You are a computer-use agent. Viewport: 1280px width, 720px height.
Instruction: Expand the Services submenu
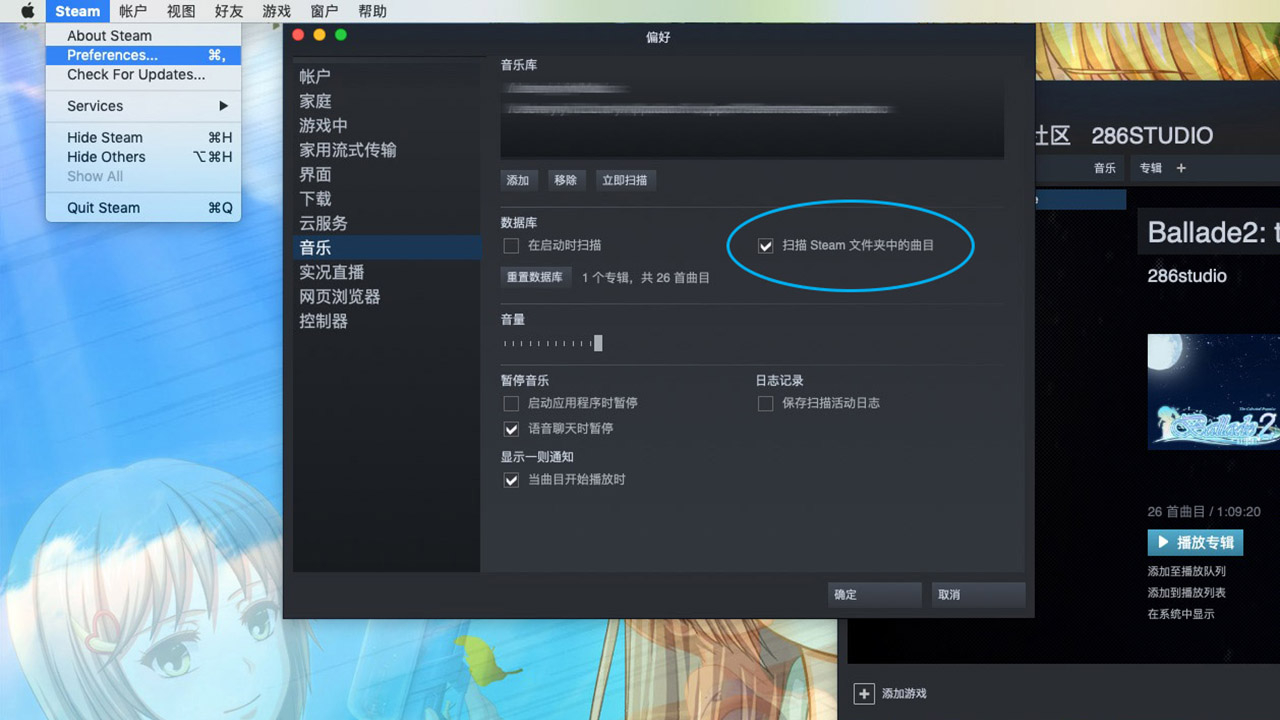[x=94, y=105]
